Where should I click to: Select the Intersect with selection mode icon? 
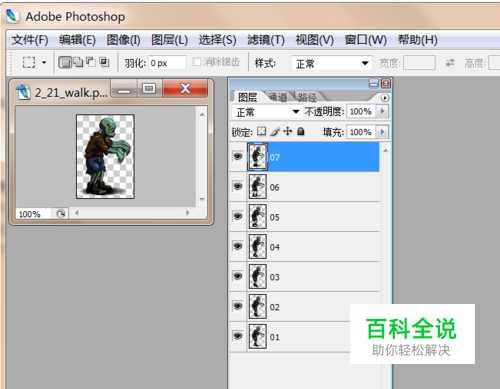click(104, 62)
